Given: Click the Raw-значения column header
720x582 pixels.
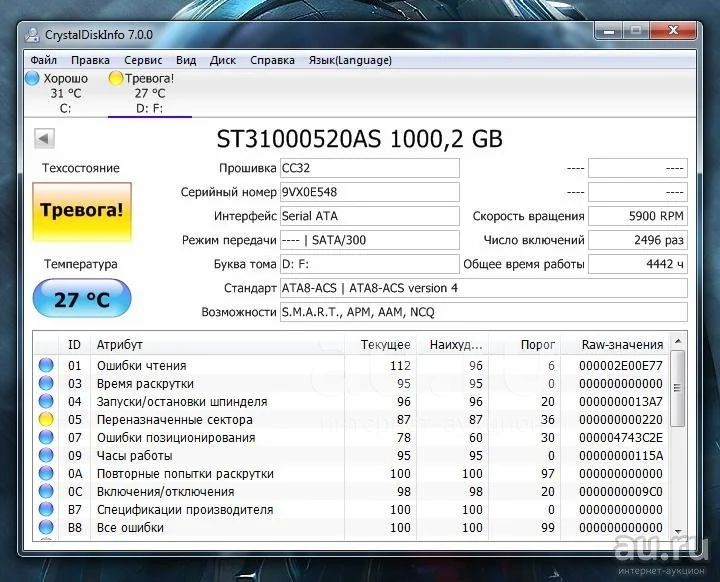Looking at the screenshot, I should tap(615, 345).
